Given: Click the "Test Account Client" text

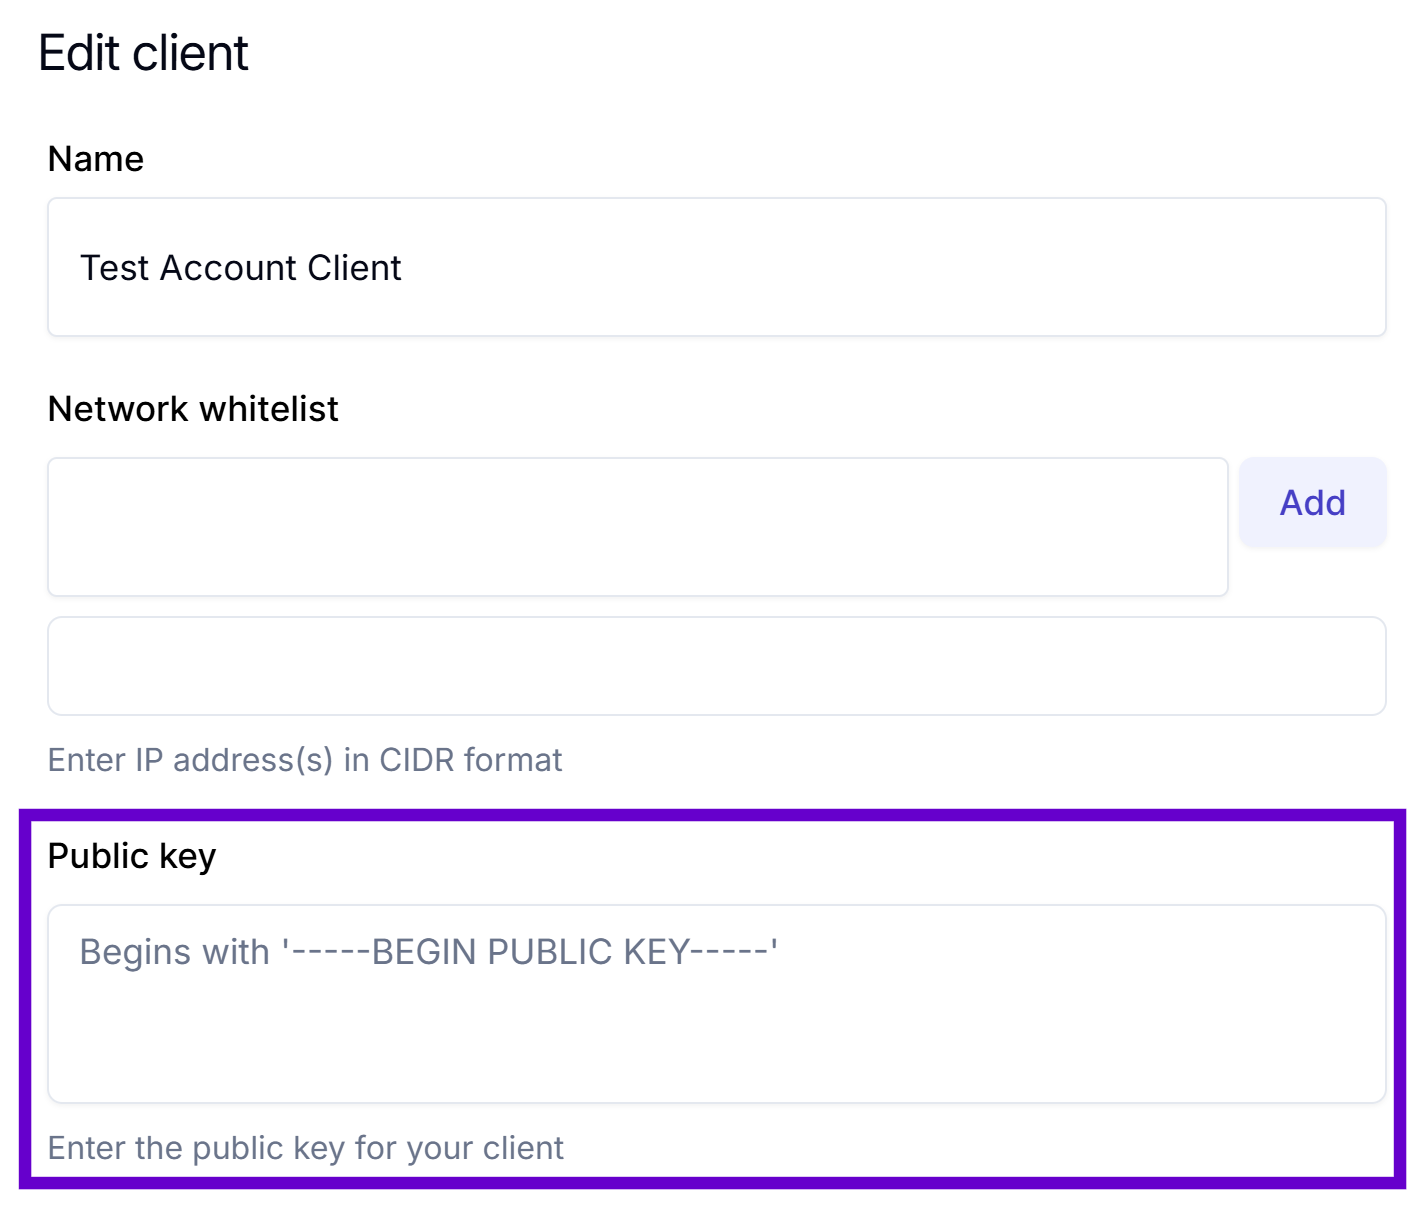Looking at the screenshot, I should pyautogui.click(x=240, y=268).
